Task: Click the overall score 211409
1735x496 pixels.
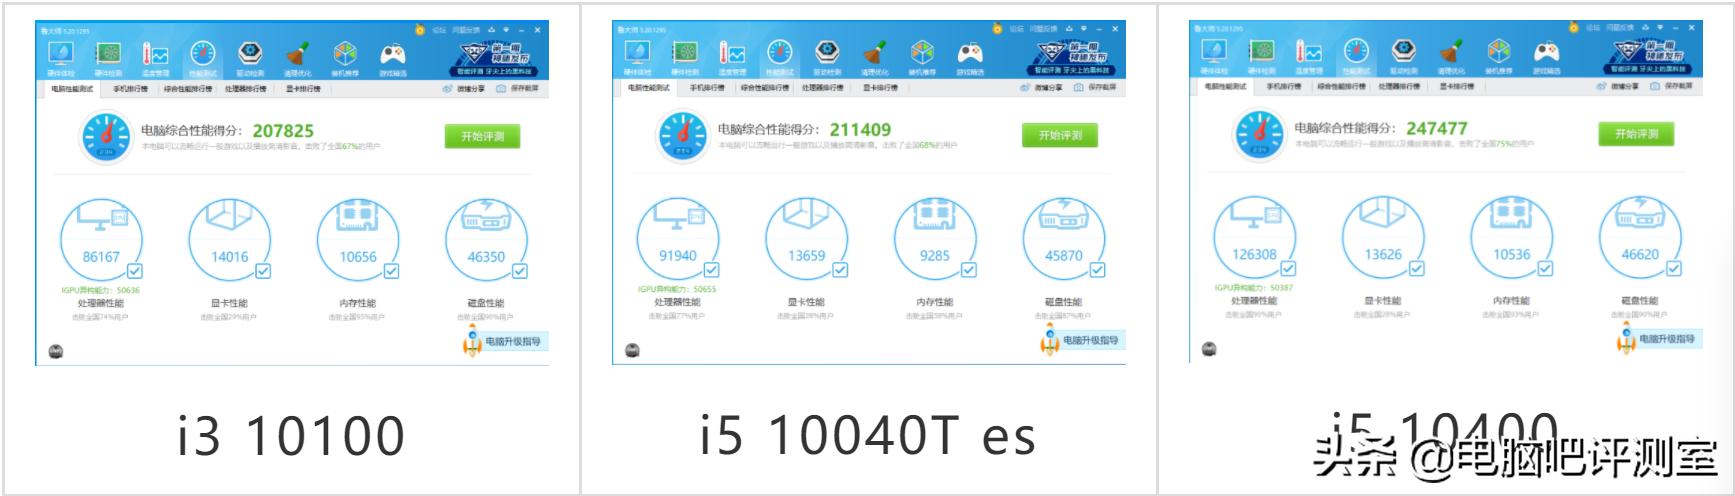Action: 860,130
